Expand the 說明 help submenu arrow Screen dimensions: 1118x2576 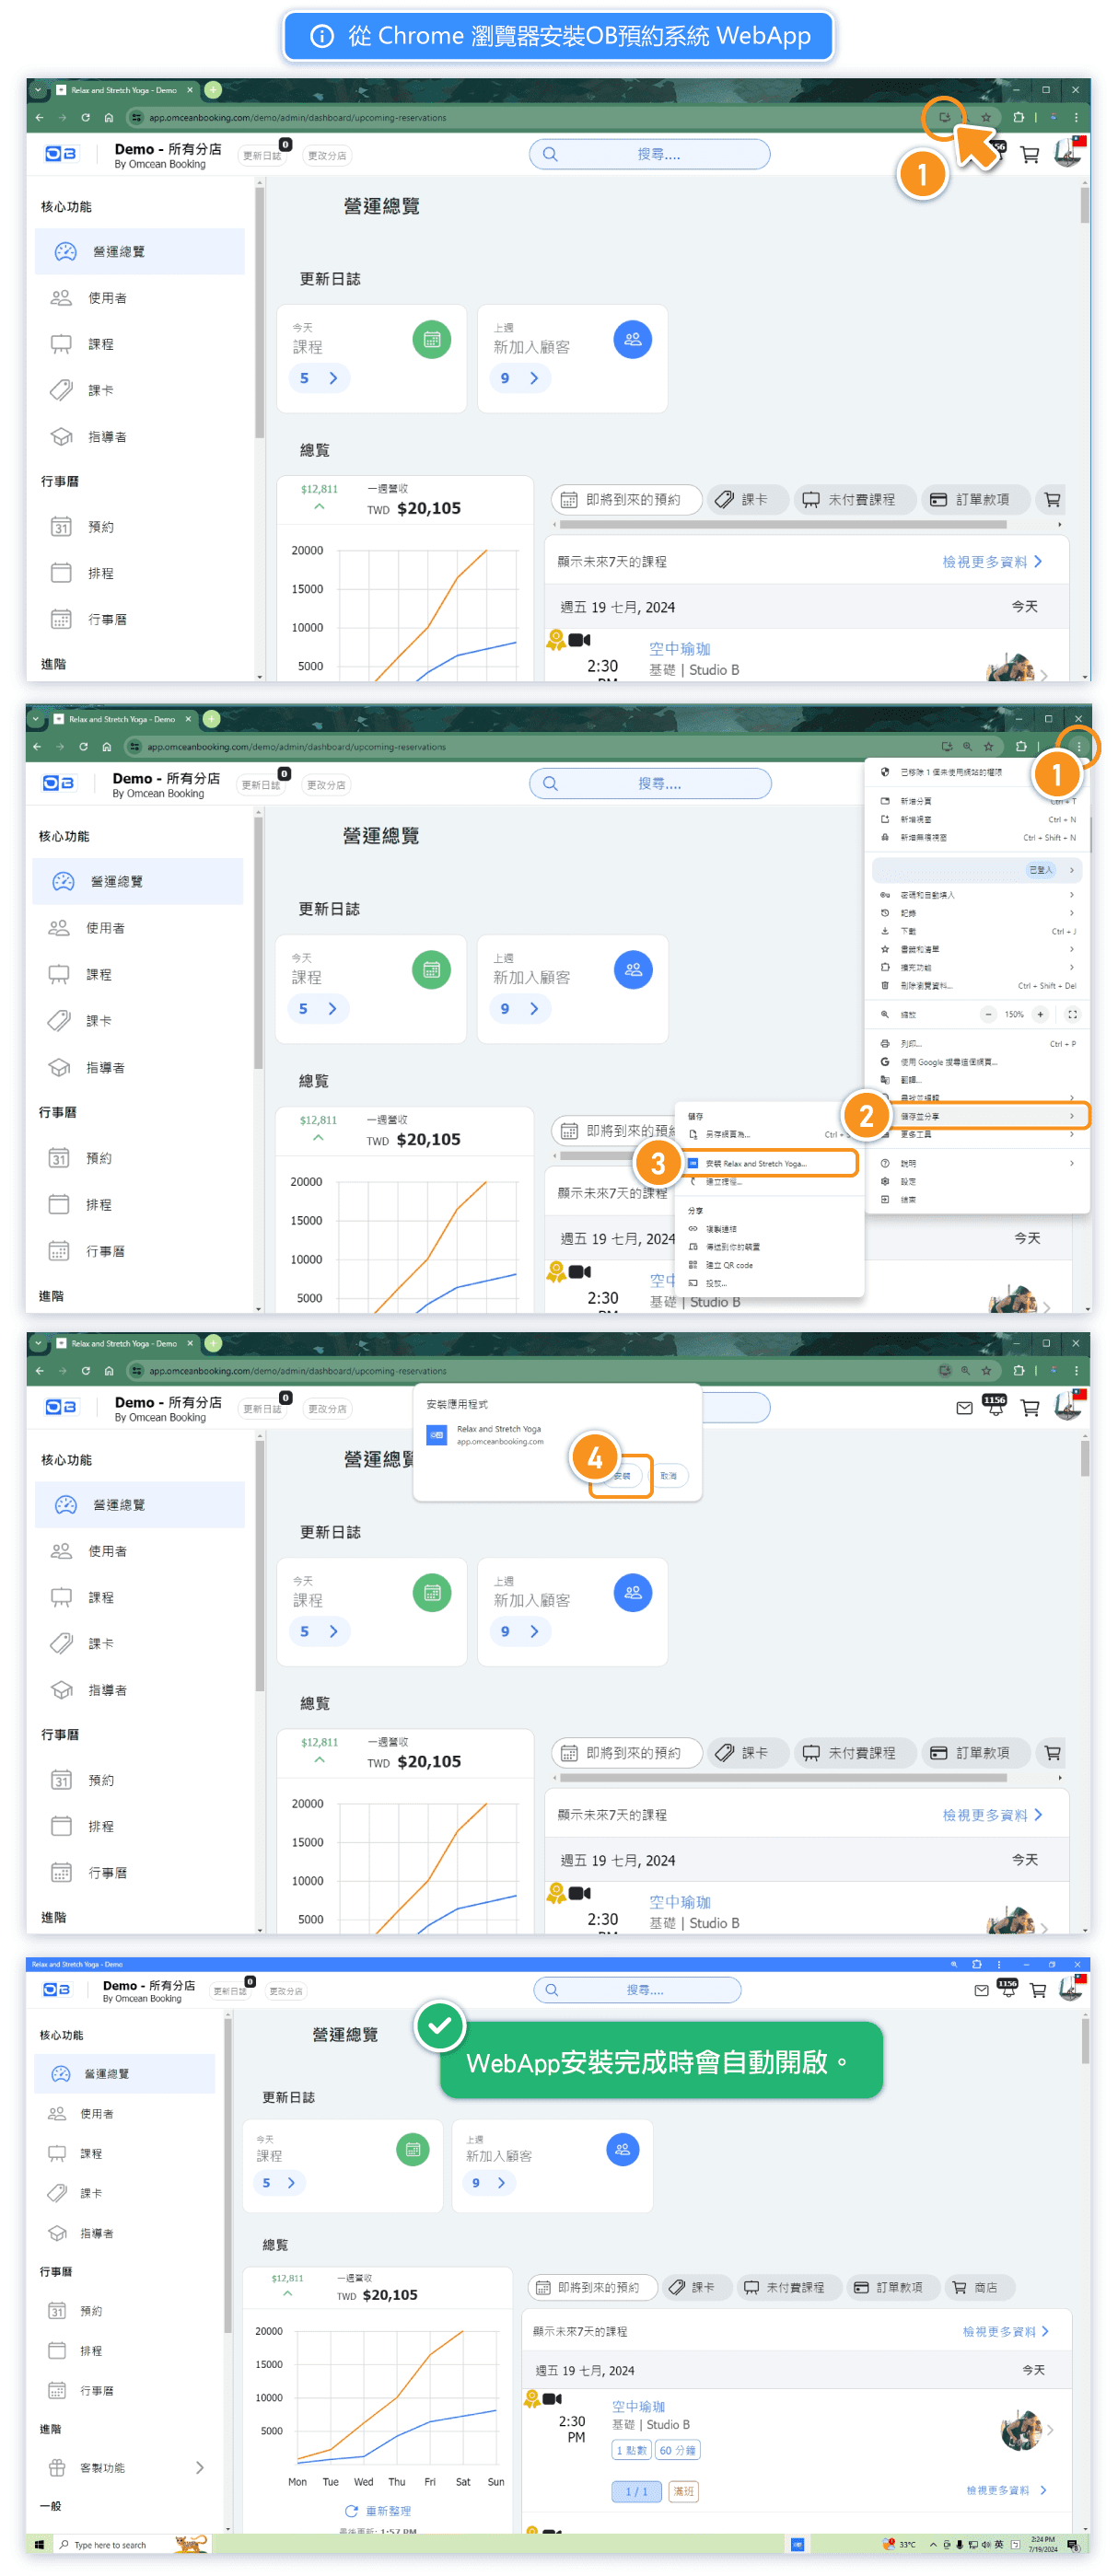click(1071, 1163)
